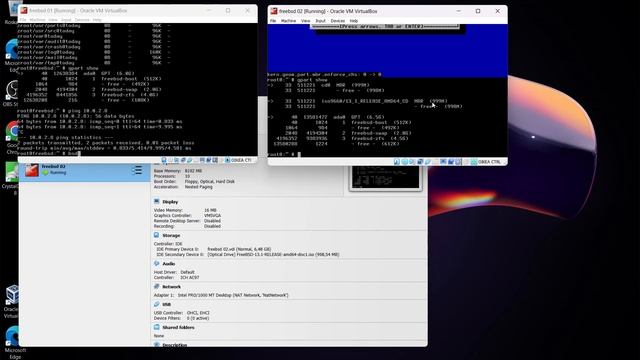This screenshot has width=640, height=360.
Task: Click display indicator in freebsd 02 status bar
Action: click(443, 162)
